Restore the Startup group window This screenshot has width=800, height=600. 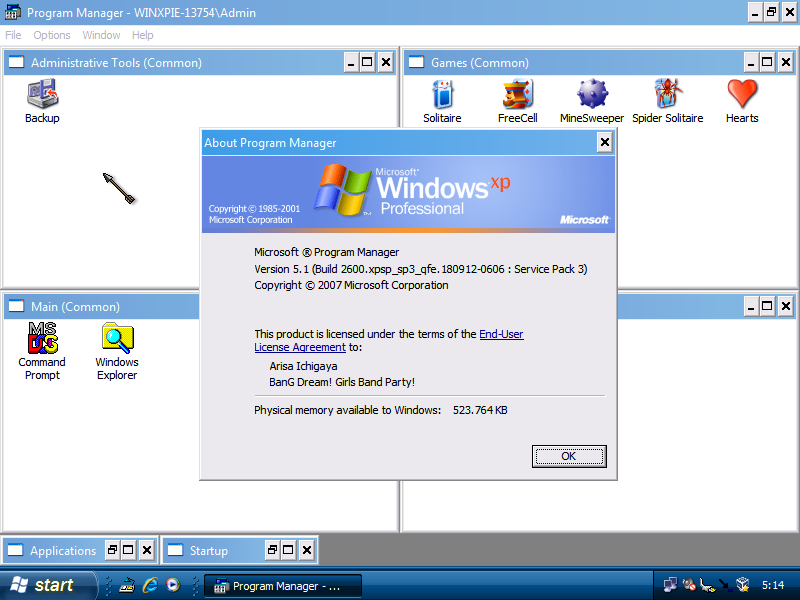coord(272,550)
